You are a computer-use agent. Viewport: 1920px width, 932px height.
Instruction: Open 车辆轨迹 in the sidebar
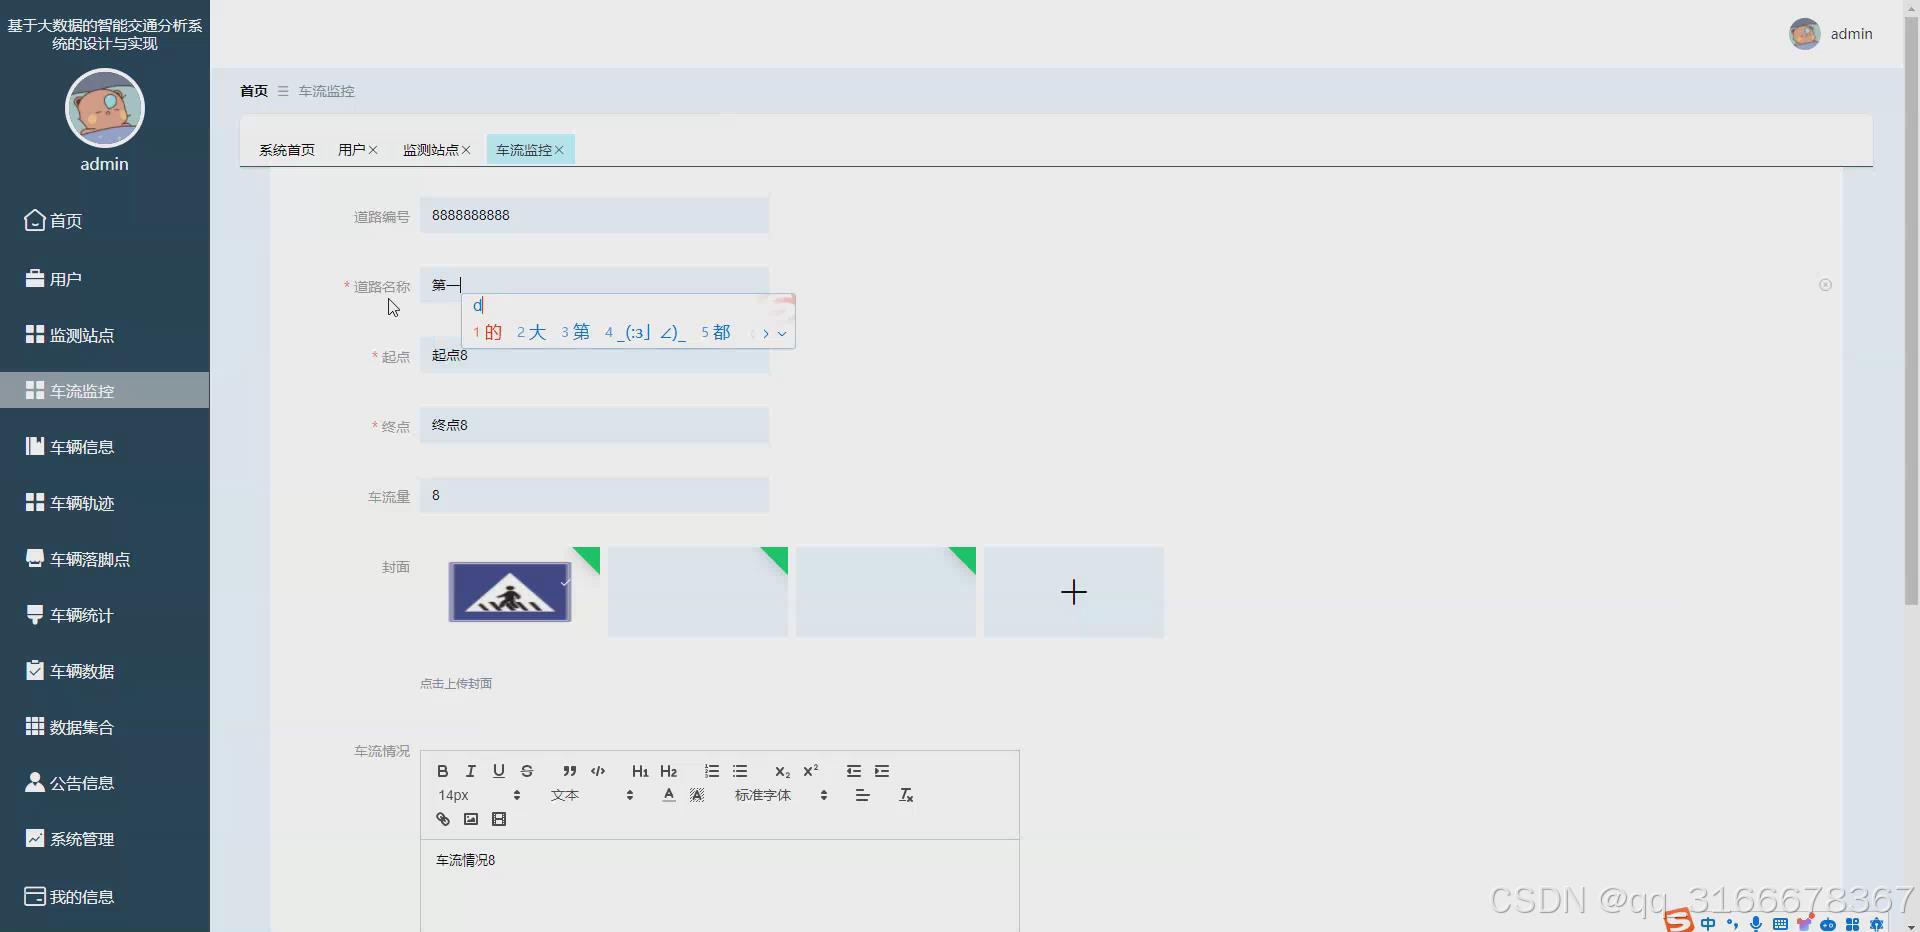[x=105, y=503]
